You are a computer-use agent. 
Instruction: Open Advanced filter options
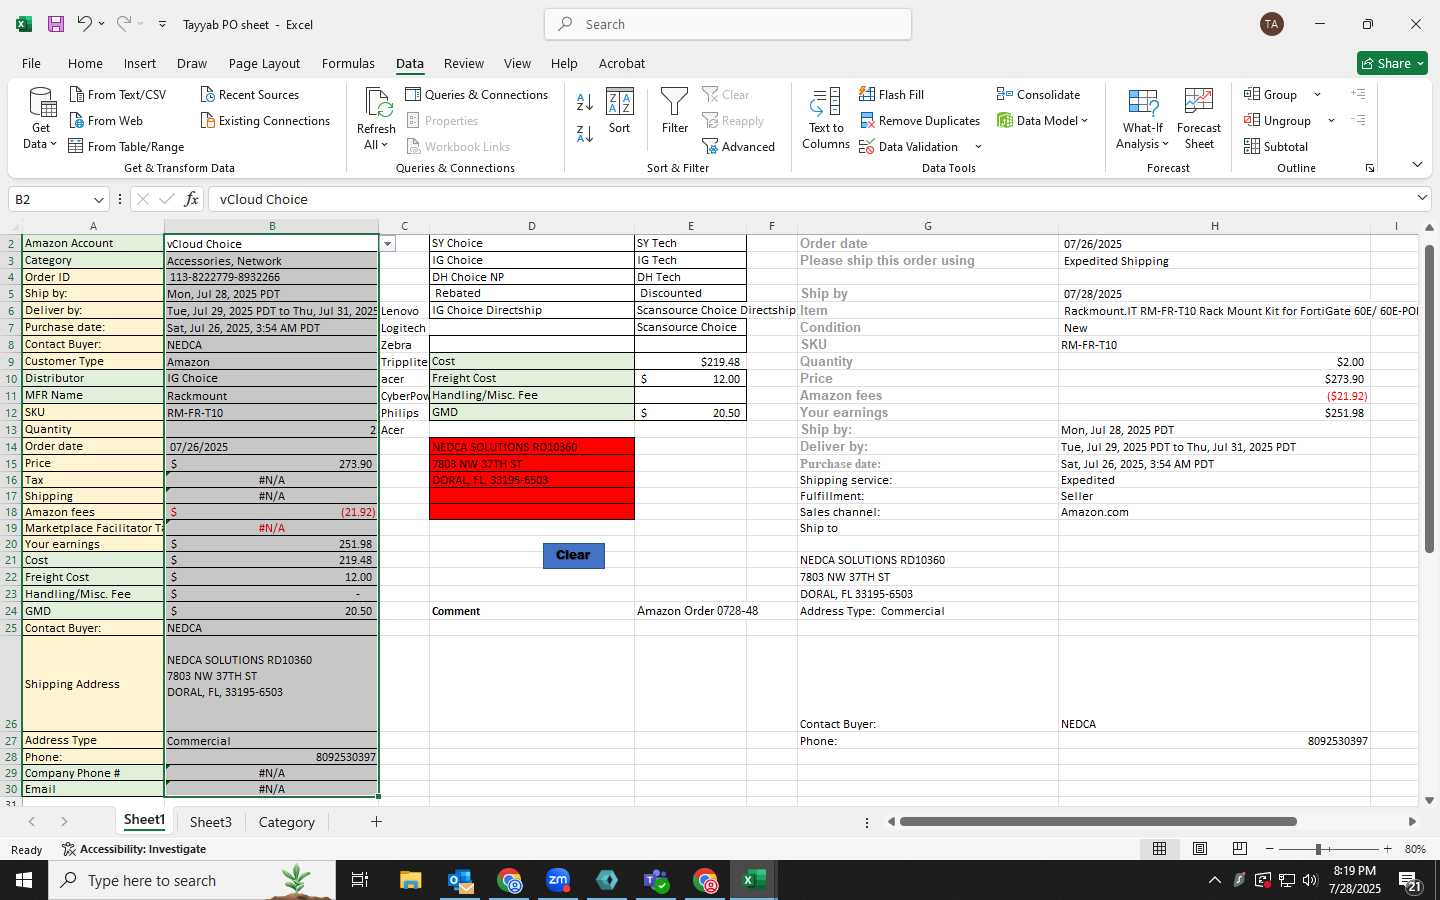739,147
